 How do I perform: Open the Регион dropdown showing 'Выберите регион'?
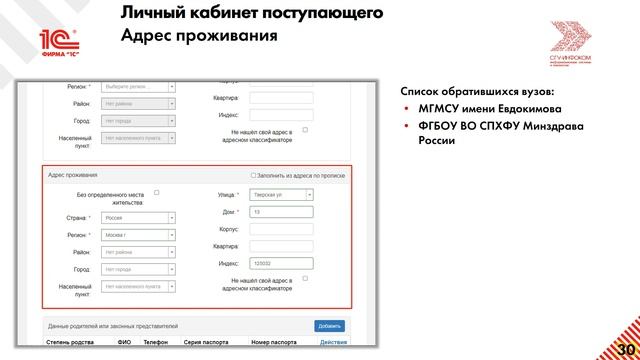click(138, 87)
